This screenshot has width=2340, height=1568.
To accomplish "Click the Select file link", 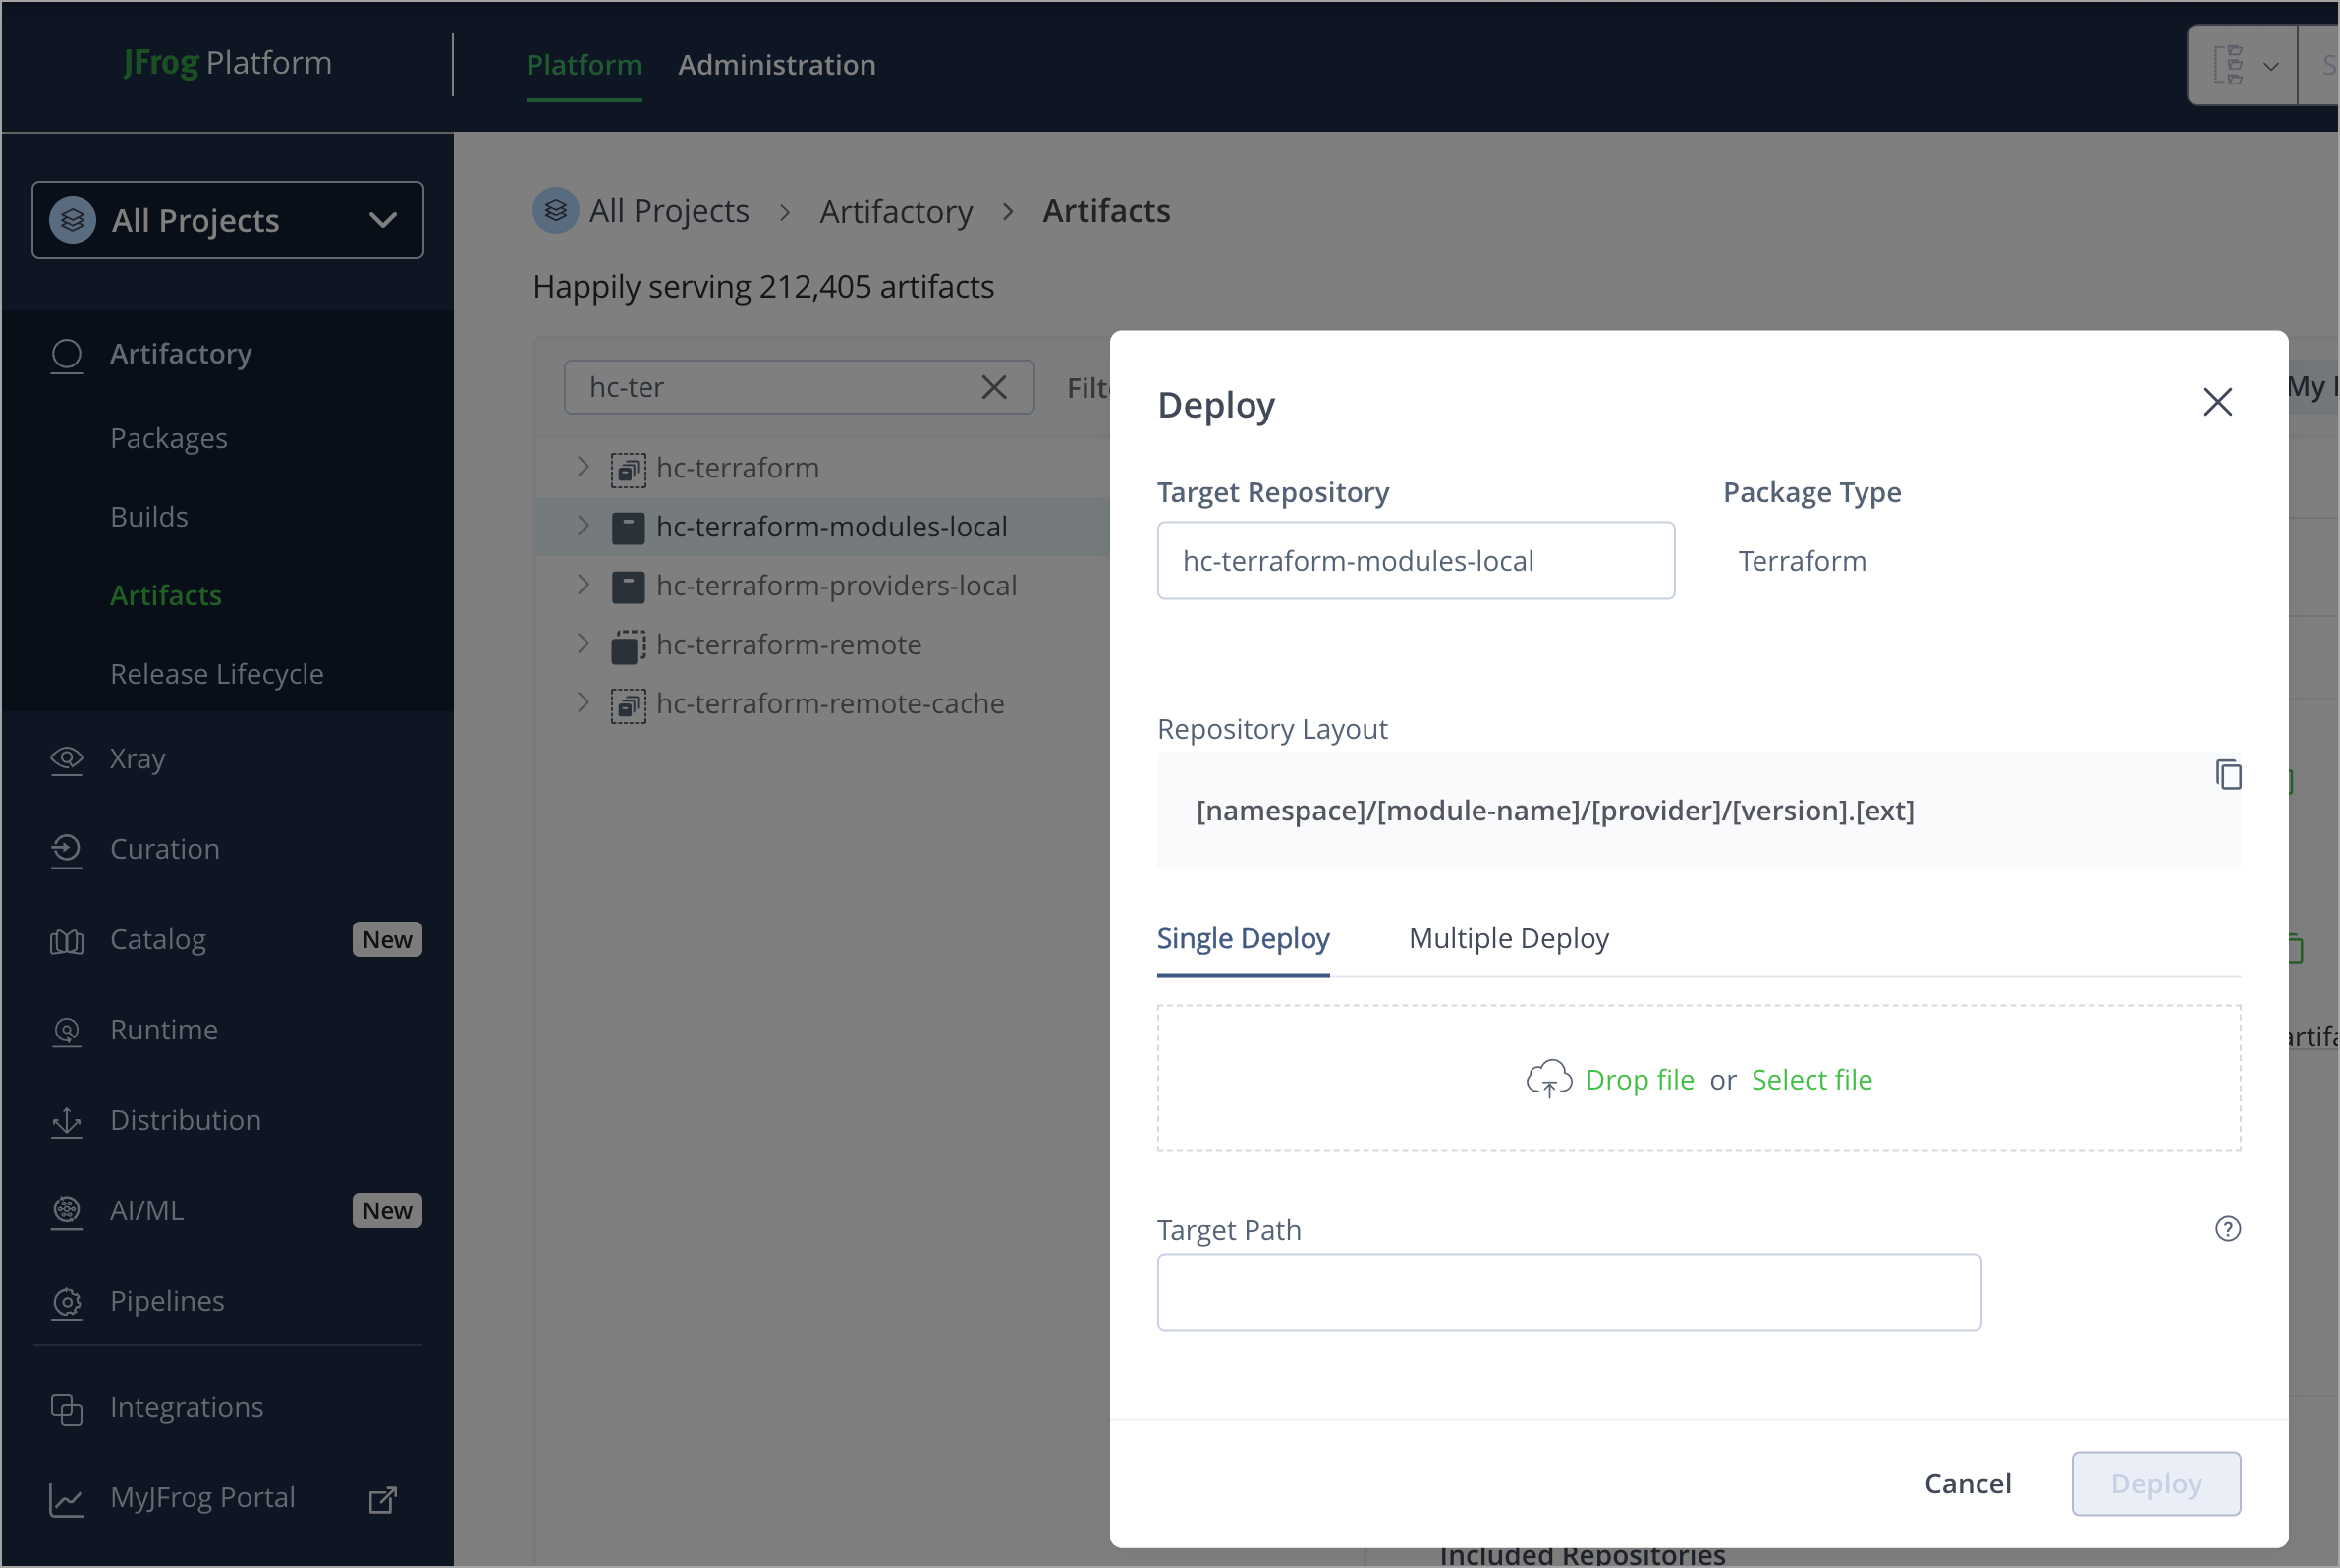I will 1811,1079.
